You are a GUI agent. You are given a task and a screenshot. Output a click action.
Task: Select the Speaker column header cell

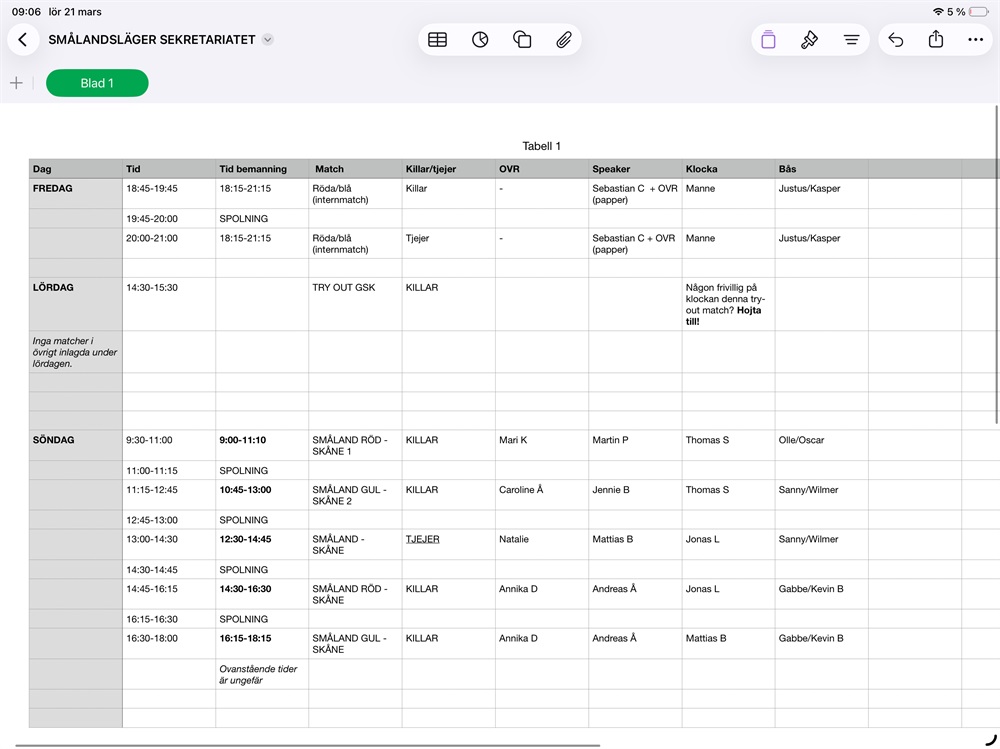point(634,169)
